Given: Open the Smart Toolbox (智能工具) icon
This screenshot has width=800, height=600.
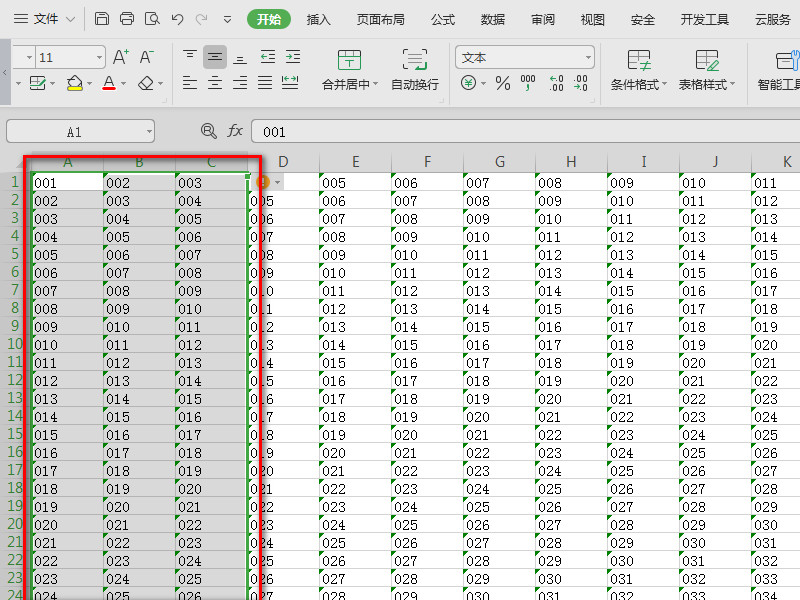Looking at the screenshot, I should coord(787,60).
